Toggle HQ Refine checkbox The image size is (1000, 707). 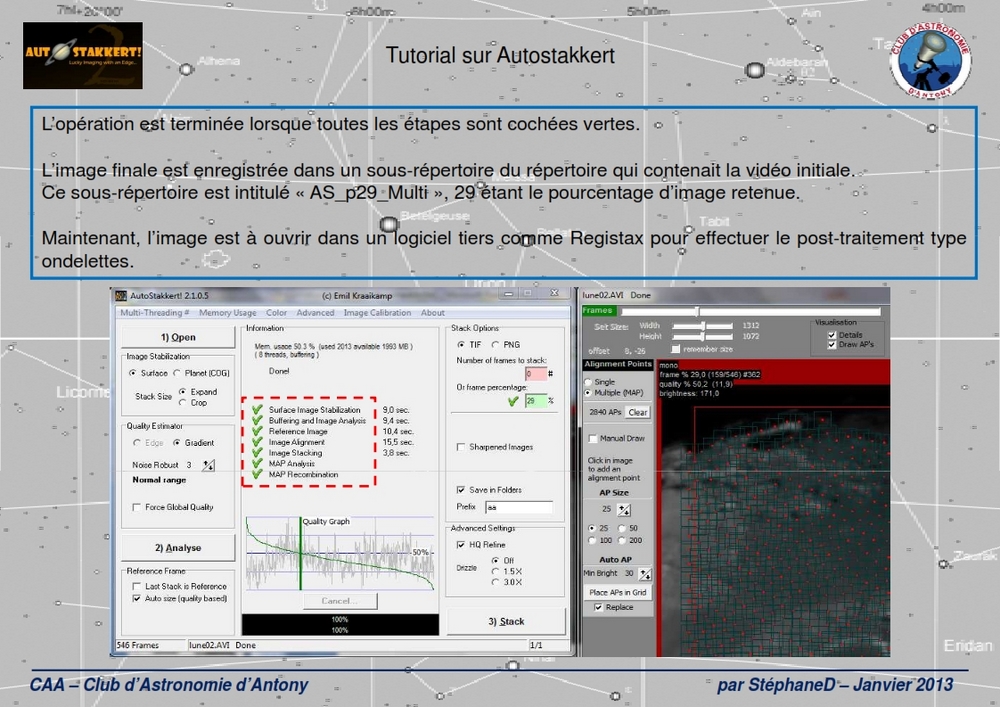(461, 545)
